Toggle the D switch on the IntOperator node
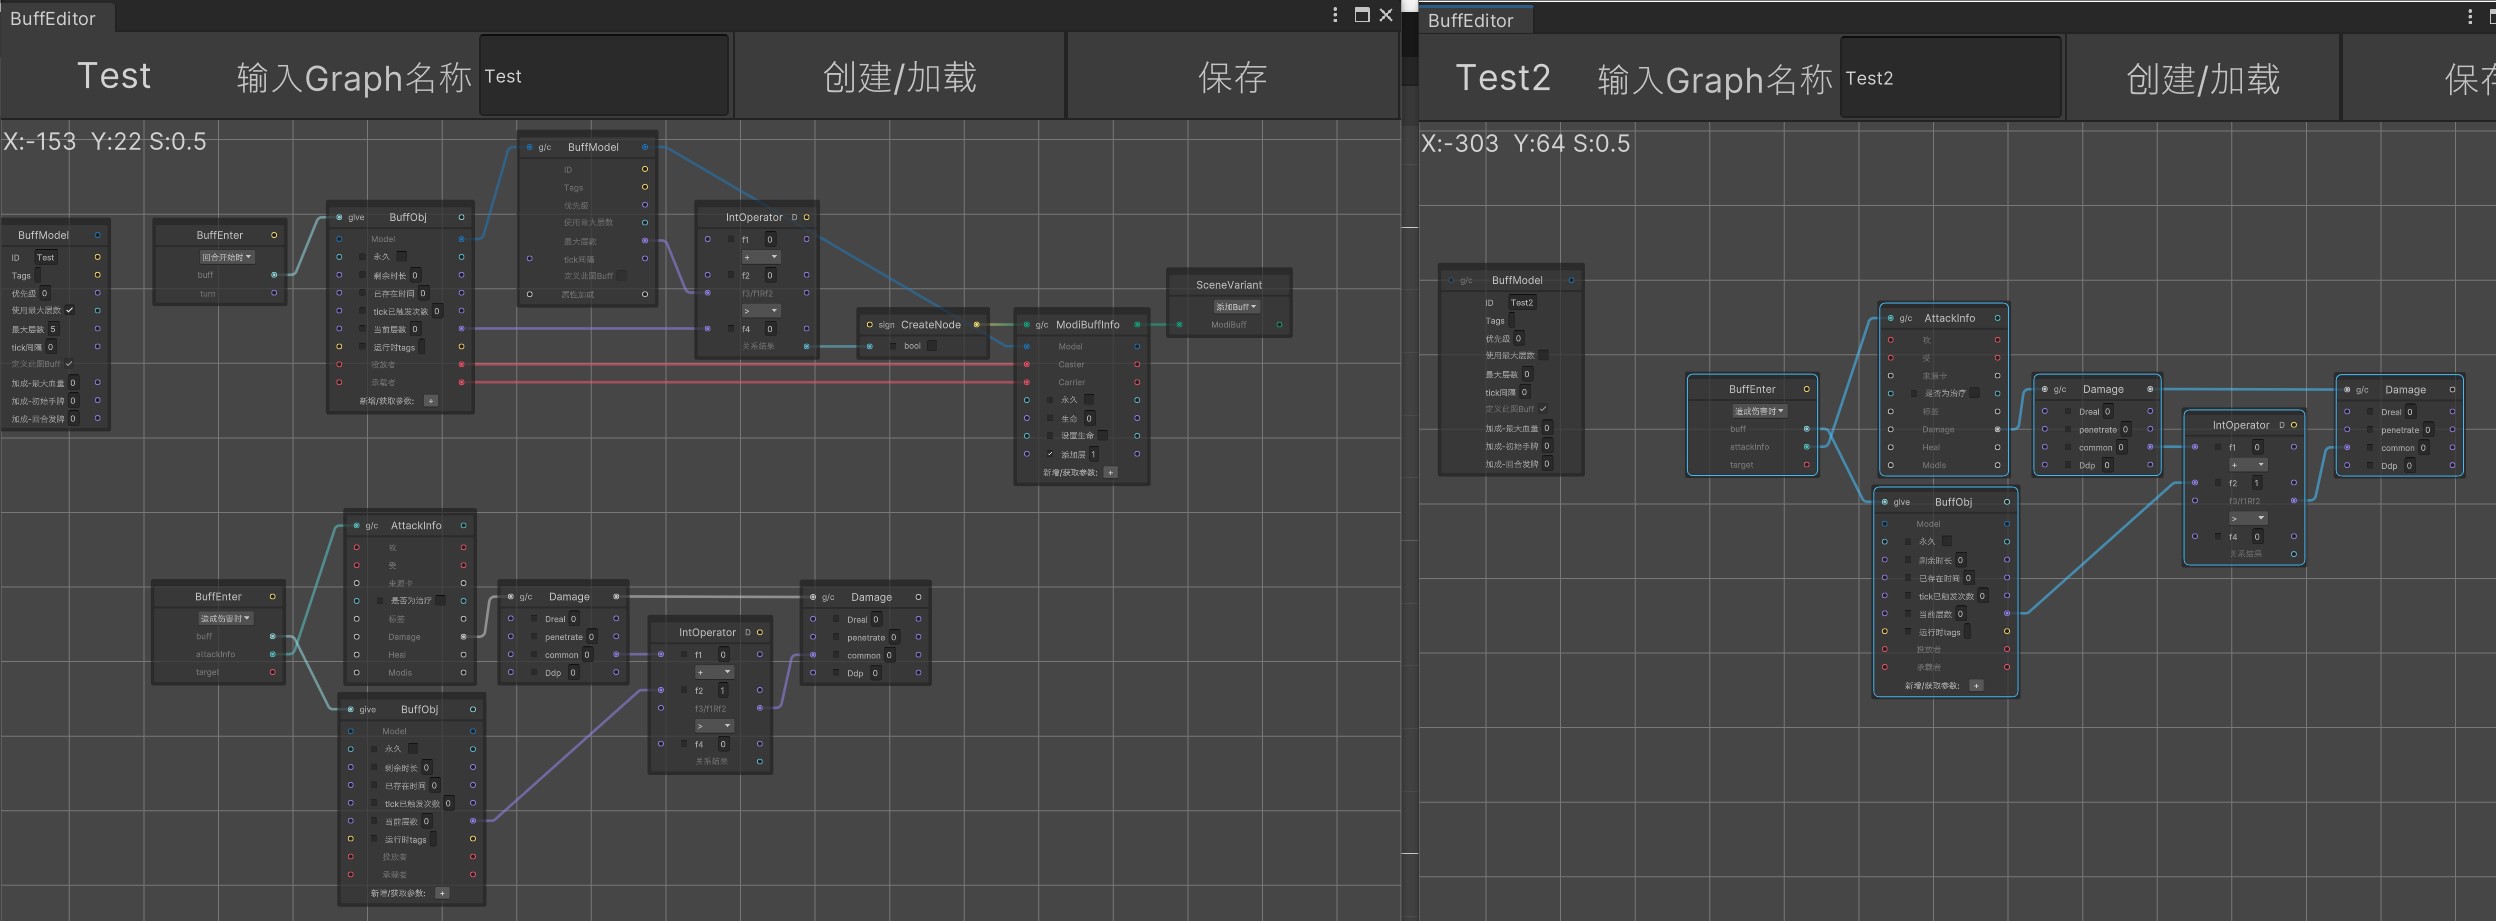The image size is (2496, 921). (793, 217)
